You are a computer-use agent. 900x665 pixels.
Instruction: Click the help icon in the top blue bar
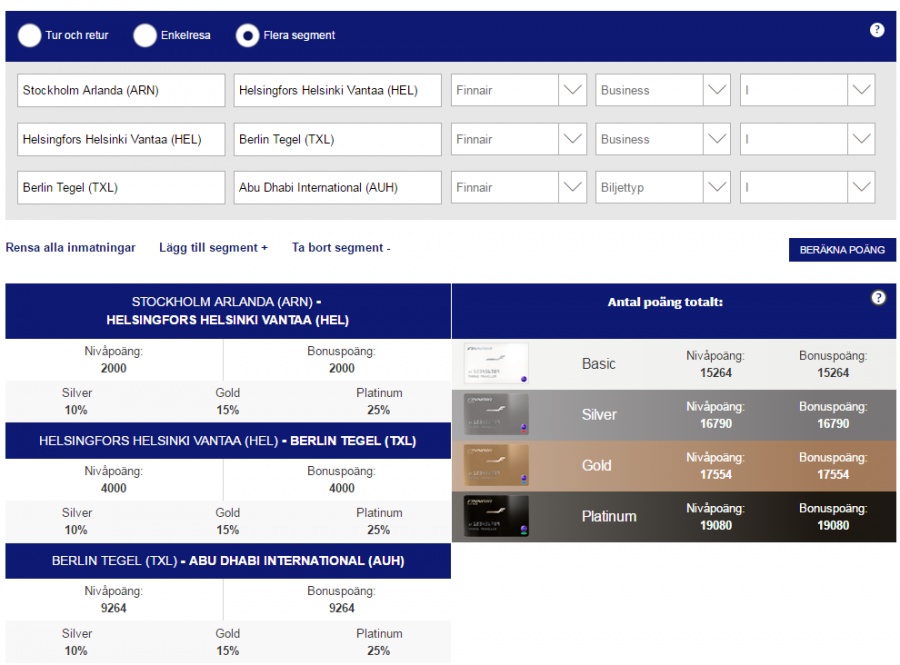pyautogui.click(x=877, y=30)
